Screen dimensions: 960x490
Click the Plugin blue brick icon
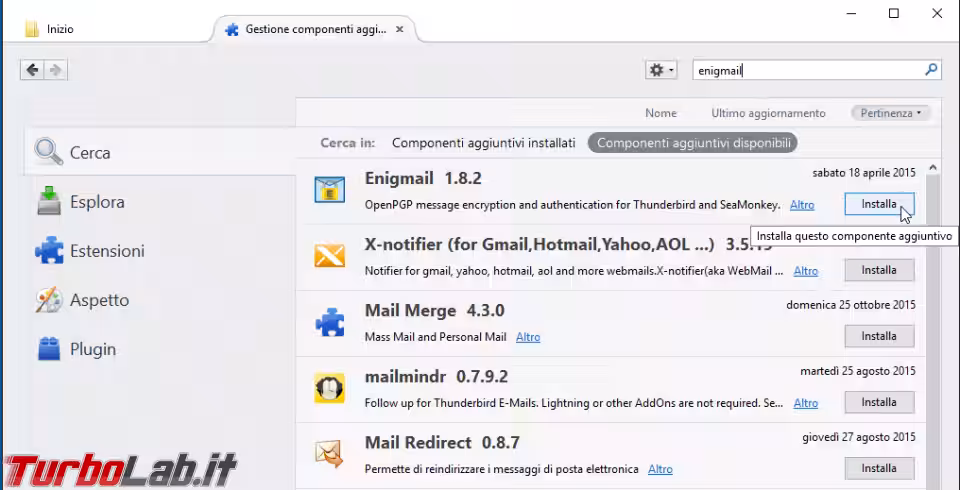[x=49, y=349]
